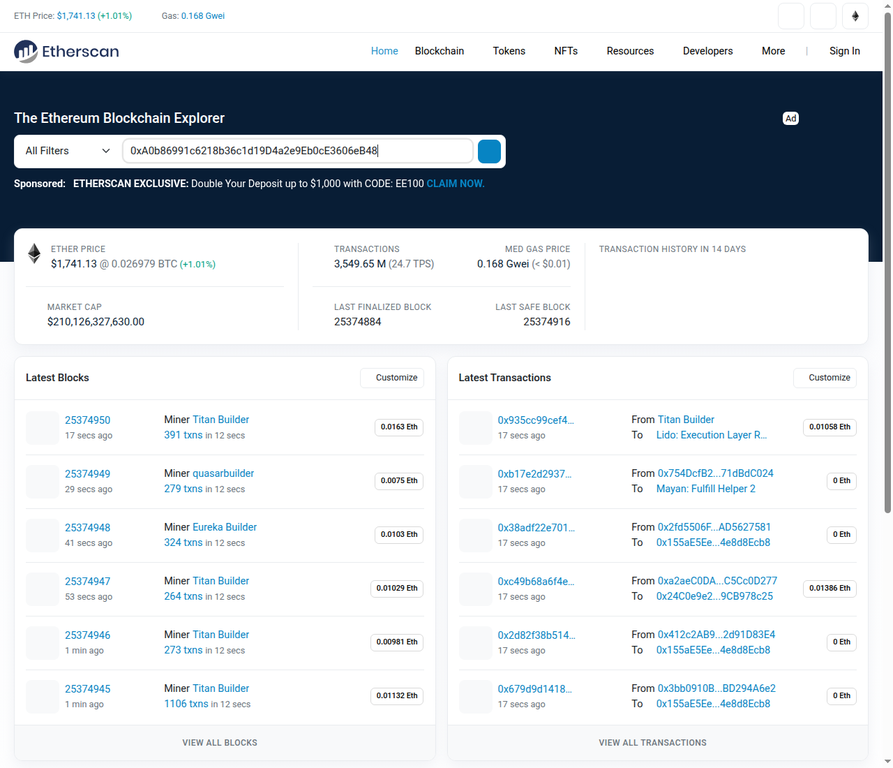The height and width of the screenshot is (768, 893).
Task: Open block 25374949
Action: pos(88,474)
